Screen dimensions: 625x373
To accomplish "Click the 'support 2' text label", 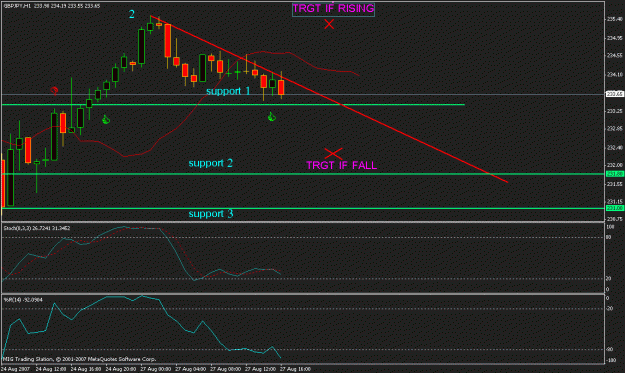I will coord(210,163).
